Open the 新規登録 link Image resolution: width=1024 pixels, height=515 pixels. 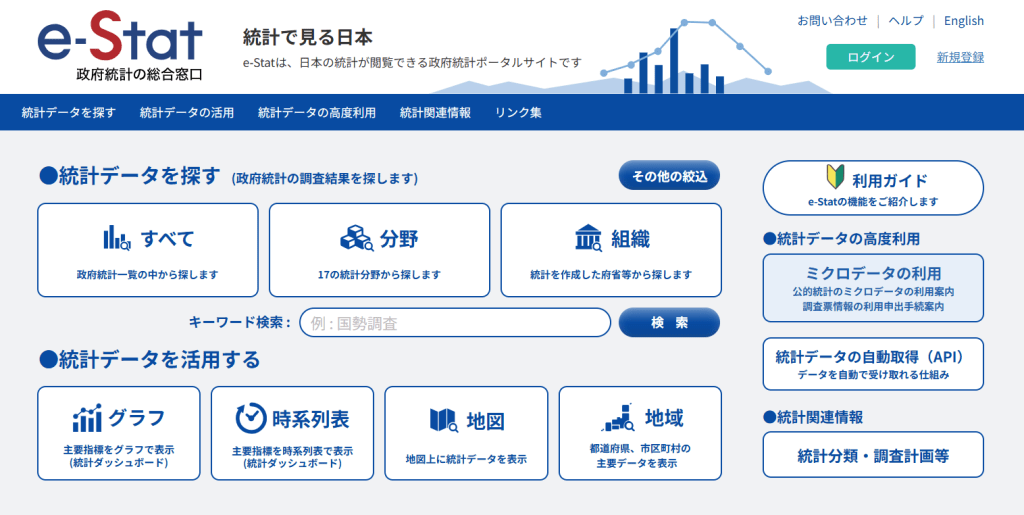tap(960, 57)
